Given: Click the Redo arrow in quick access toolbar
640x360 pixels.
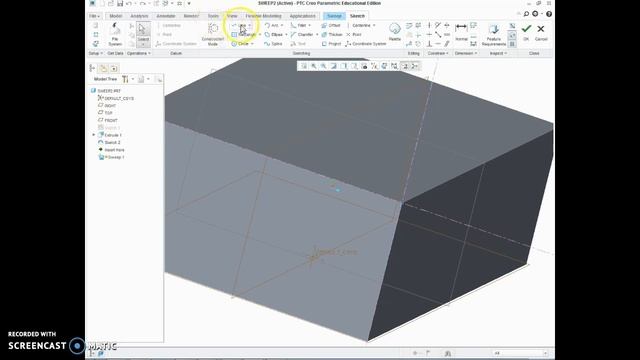Looking at the screenshot, I should (142, 4).
